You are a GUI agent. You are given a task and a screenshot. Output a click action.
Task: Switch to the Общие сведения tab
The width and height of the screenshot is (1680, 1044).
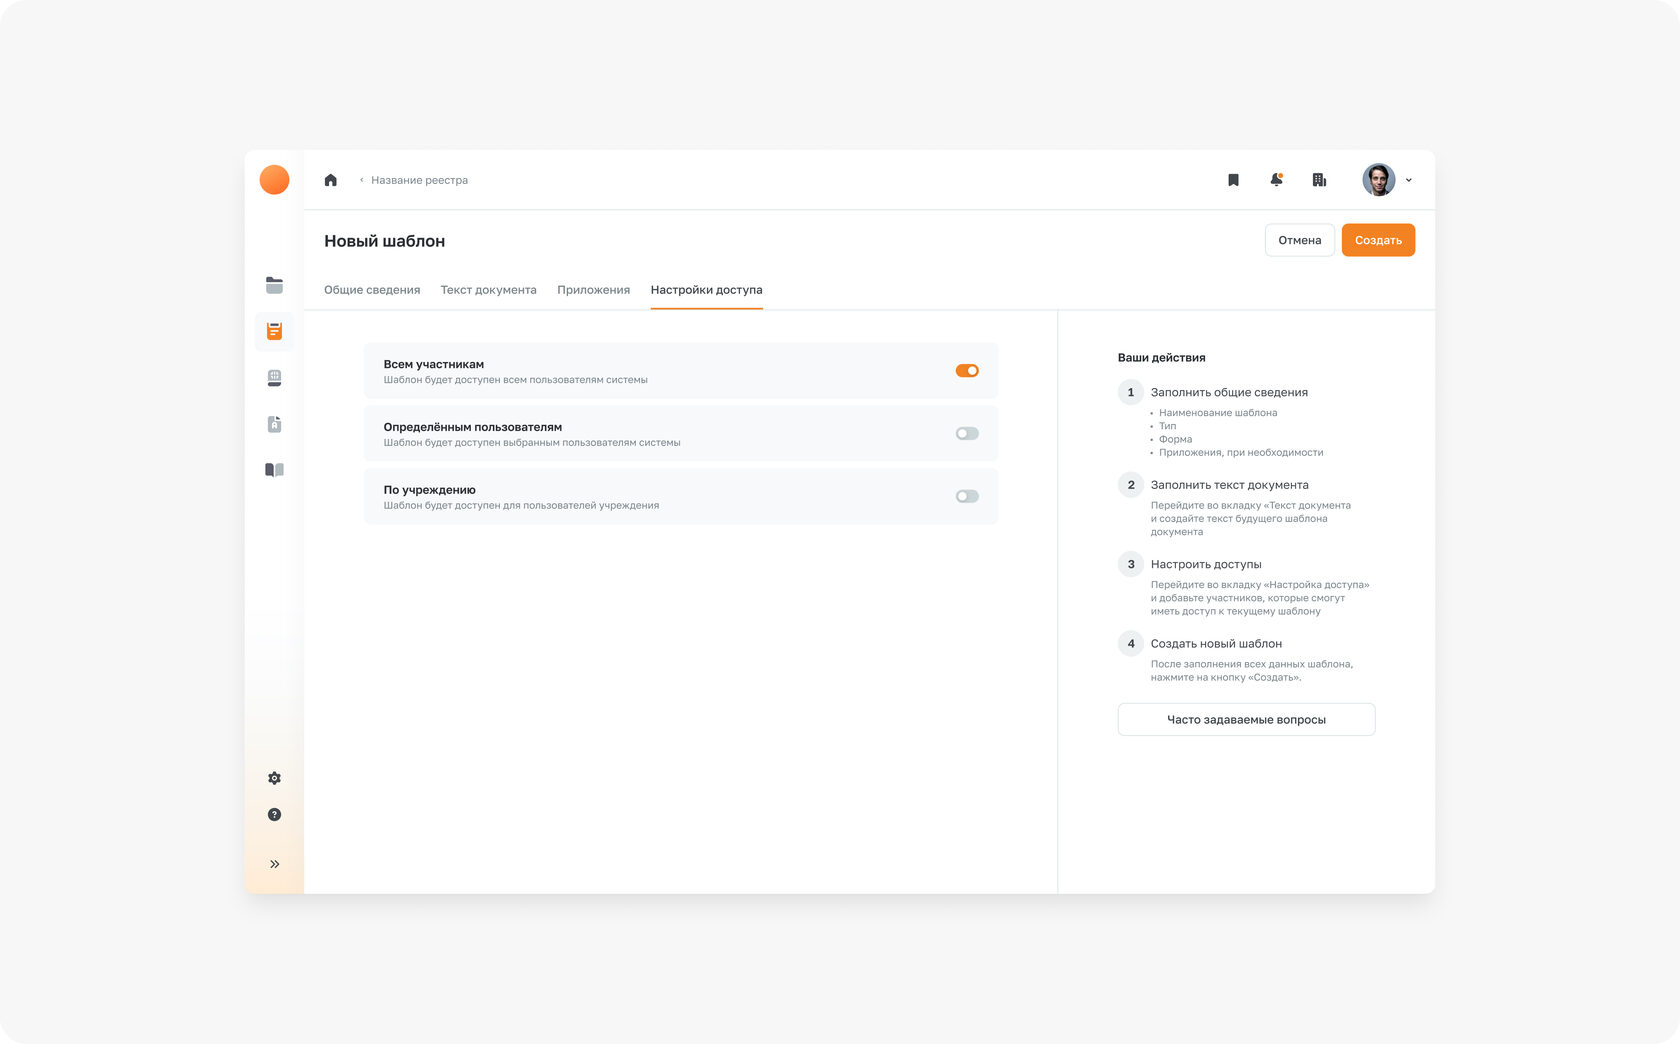click(372, 290)
